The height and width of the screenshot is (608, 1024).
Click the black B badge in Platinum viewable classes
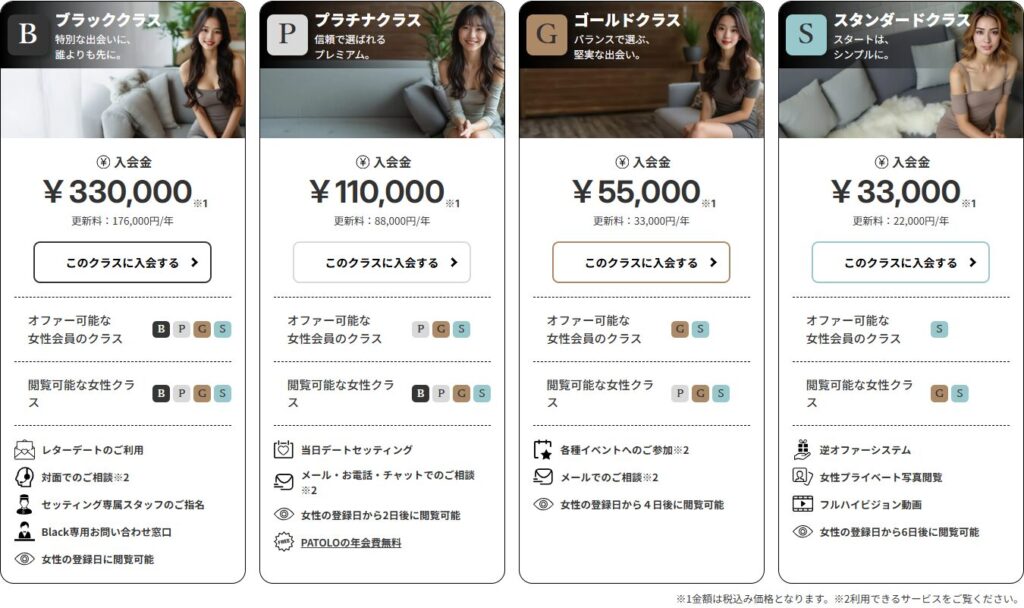click(421, 393)
